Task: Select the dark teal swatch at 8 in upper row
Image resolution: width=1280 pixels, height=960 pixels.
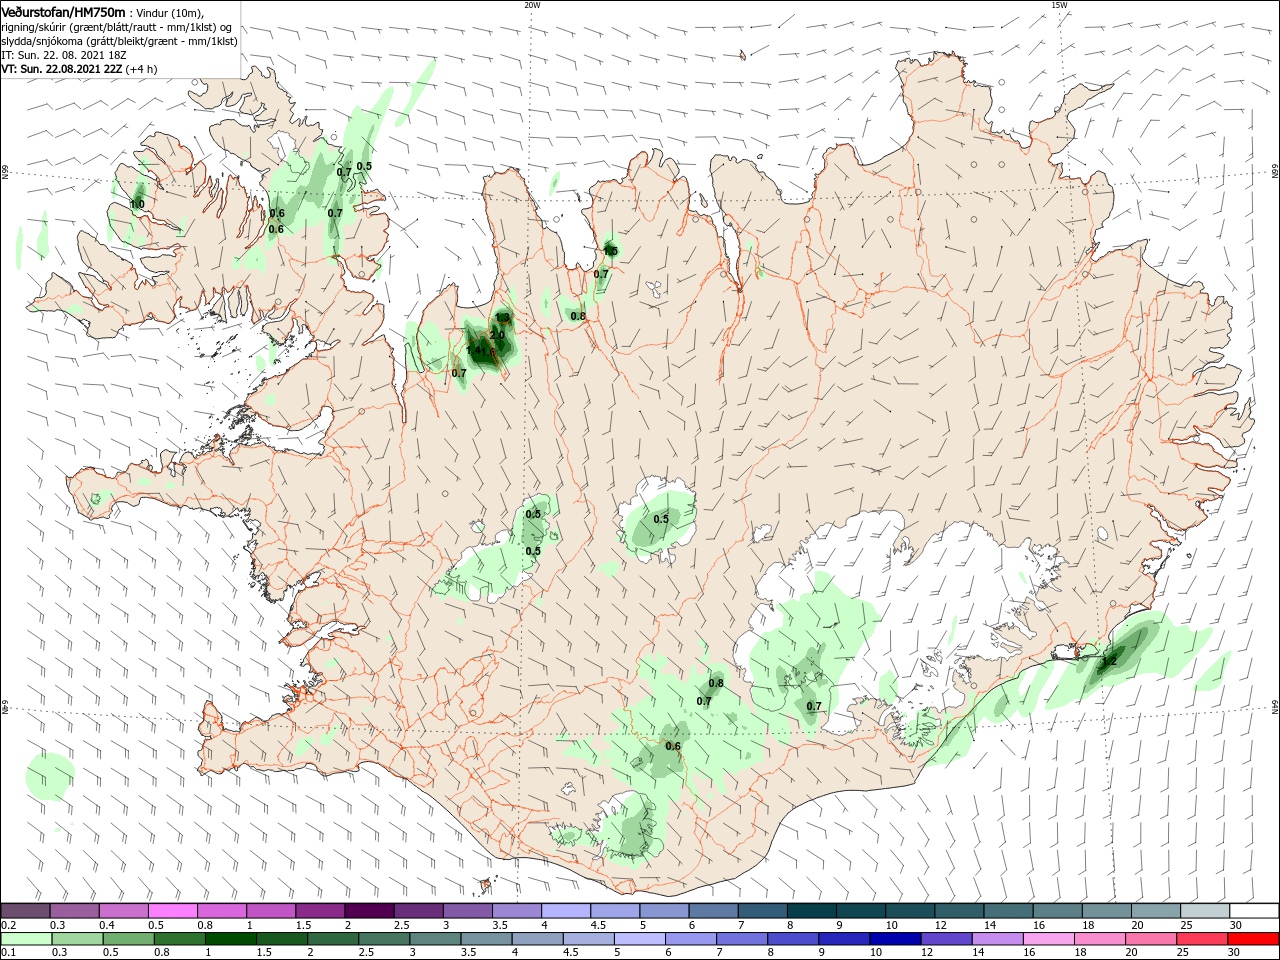Action: pyautogui.click(x=812, y=911)
